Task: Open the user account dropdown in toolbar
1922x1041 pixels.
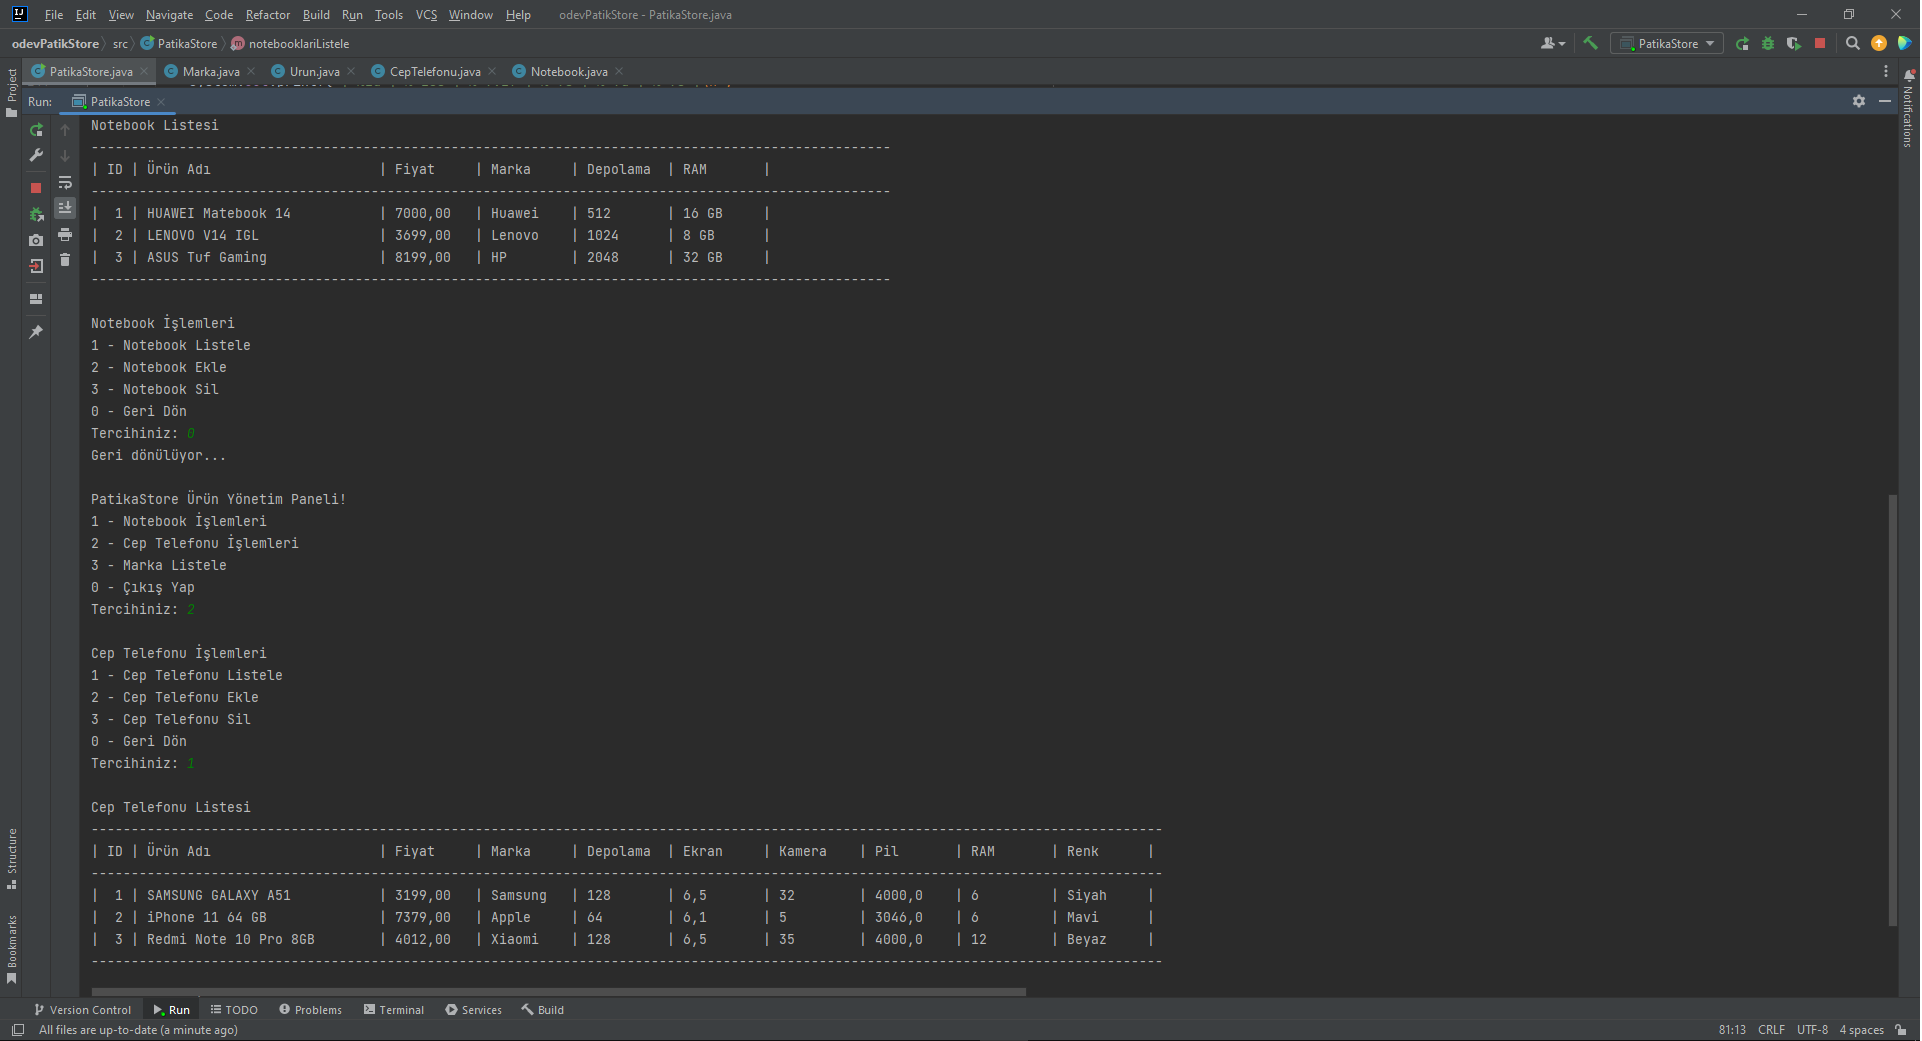Action: click(x=1552, y=43)
